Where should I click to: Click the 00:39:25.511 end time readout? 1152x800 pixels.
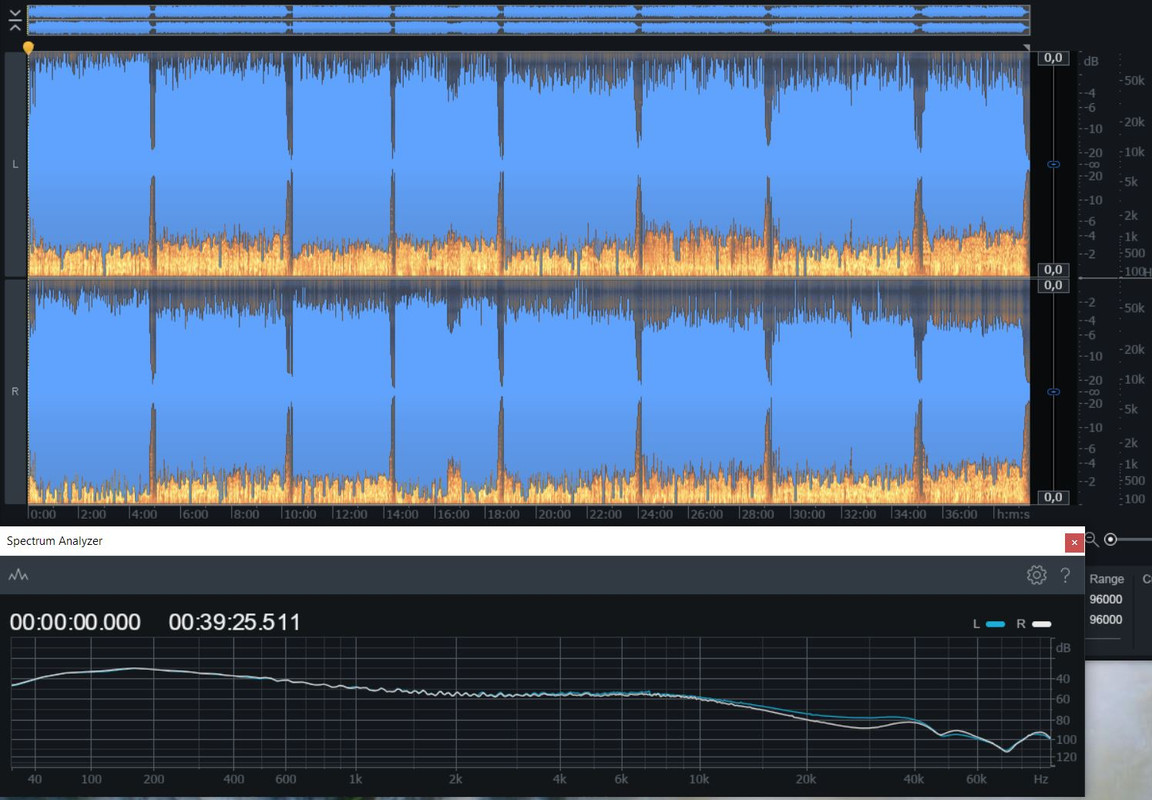(x=234, y=622)
